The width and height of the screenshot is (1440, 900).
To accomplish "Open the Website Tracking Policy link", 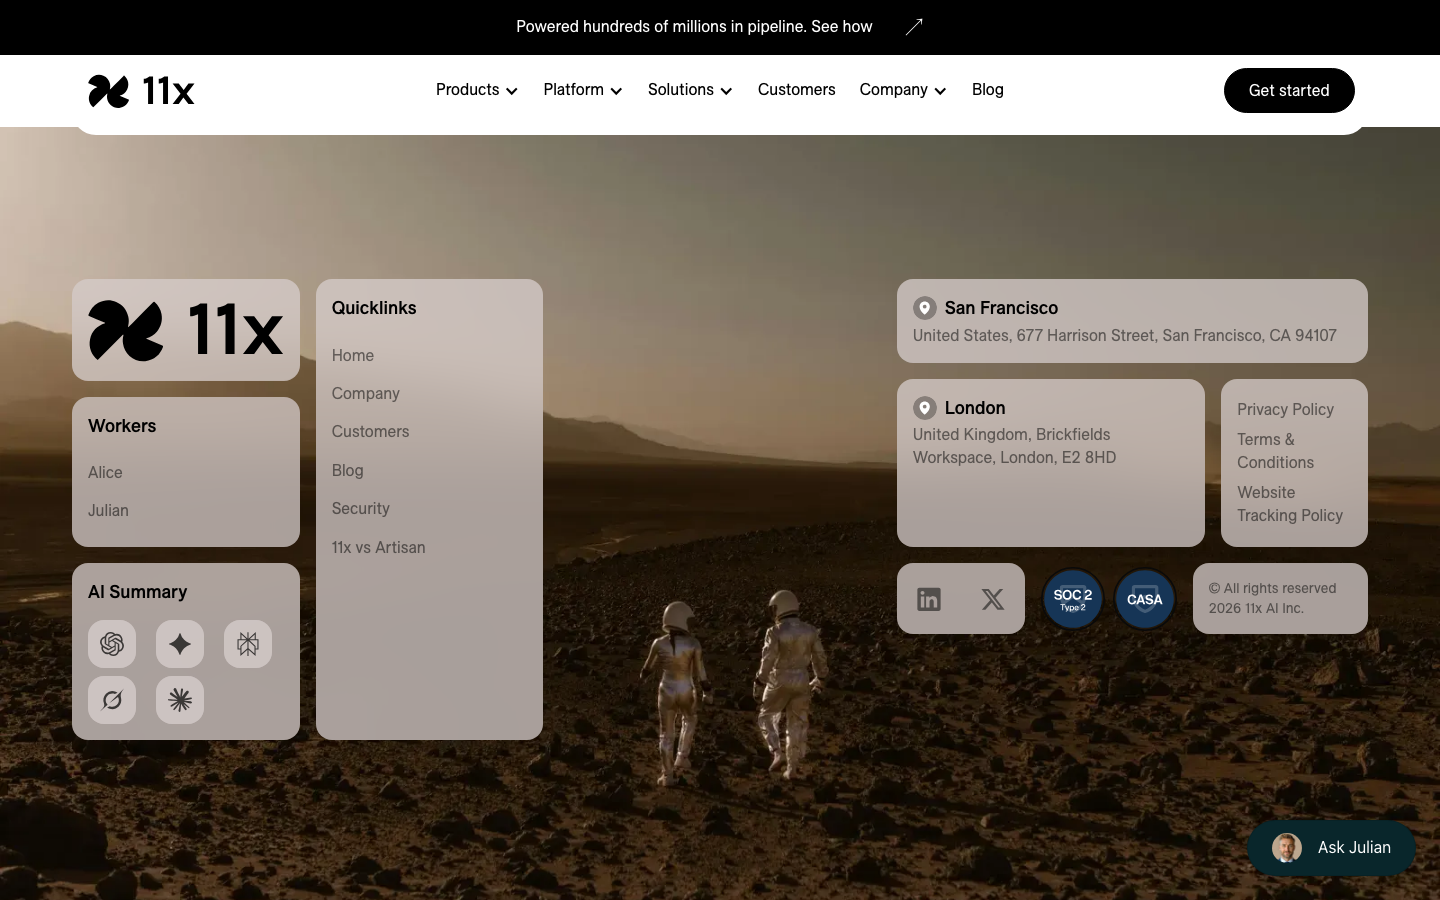I will 1290,504.
